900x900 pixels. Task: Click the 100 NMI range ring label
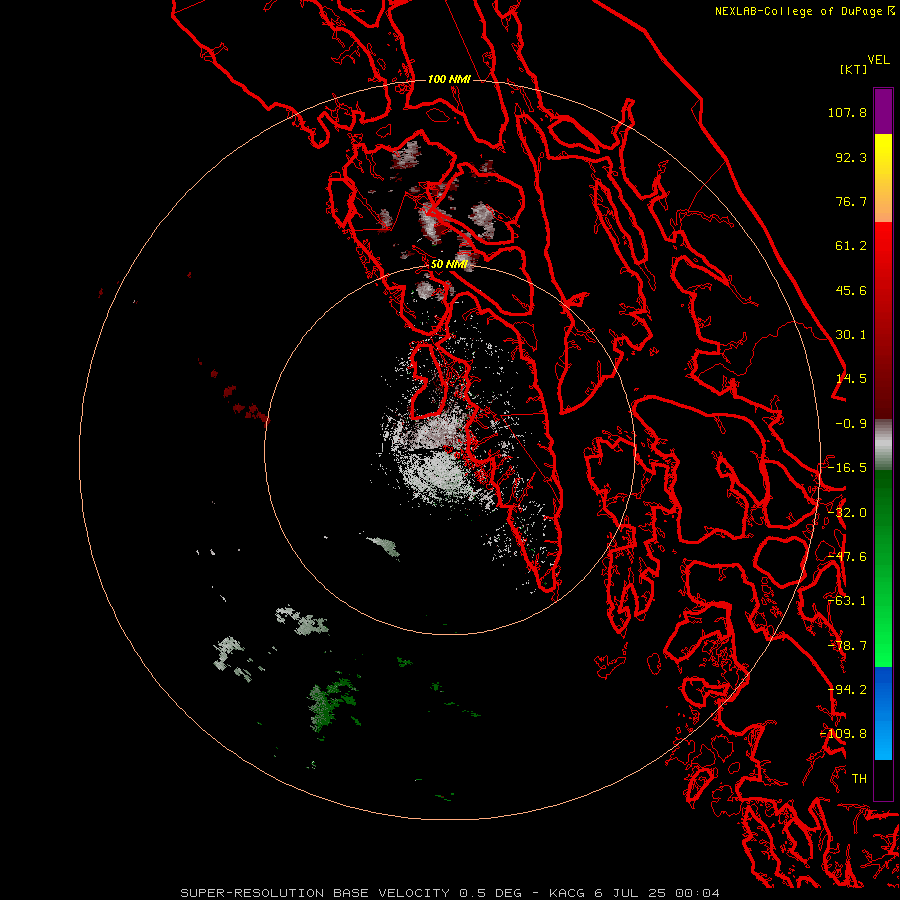click(x=449, y=79)
